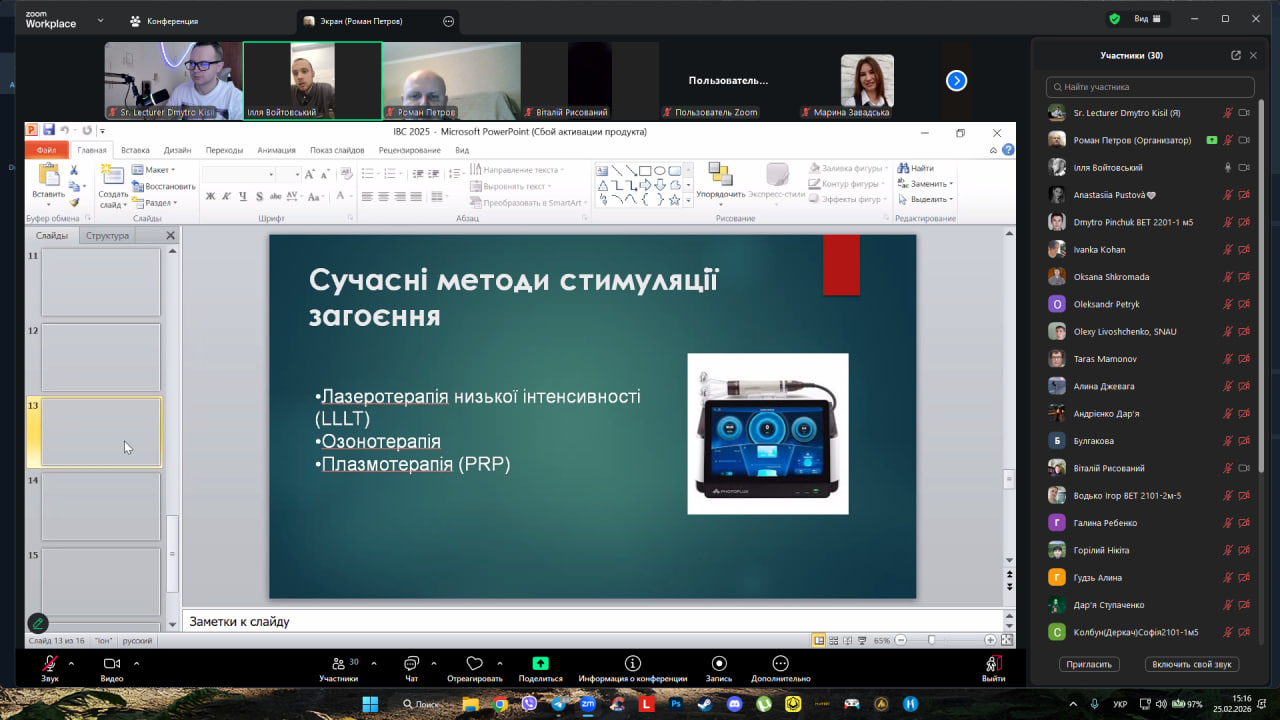Expand audio options arrow next to Audio
This screenshot has width=1280, height=720.
(x=71, y=663)
